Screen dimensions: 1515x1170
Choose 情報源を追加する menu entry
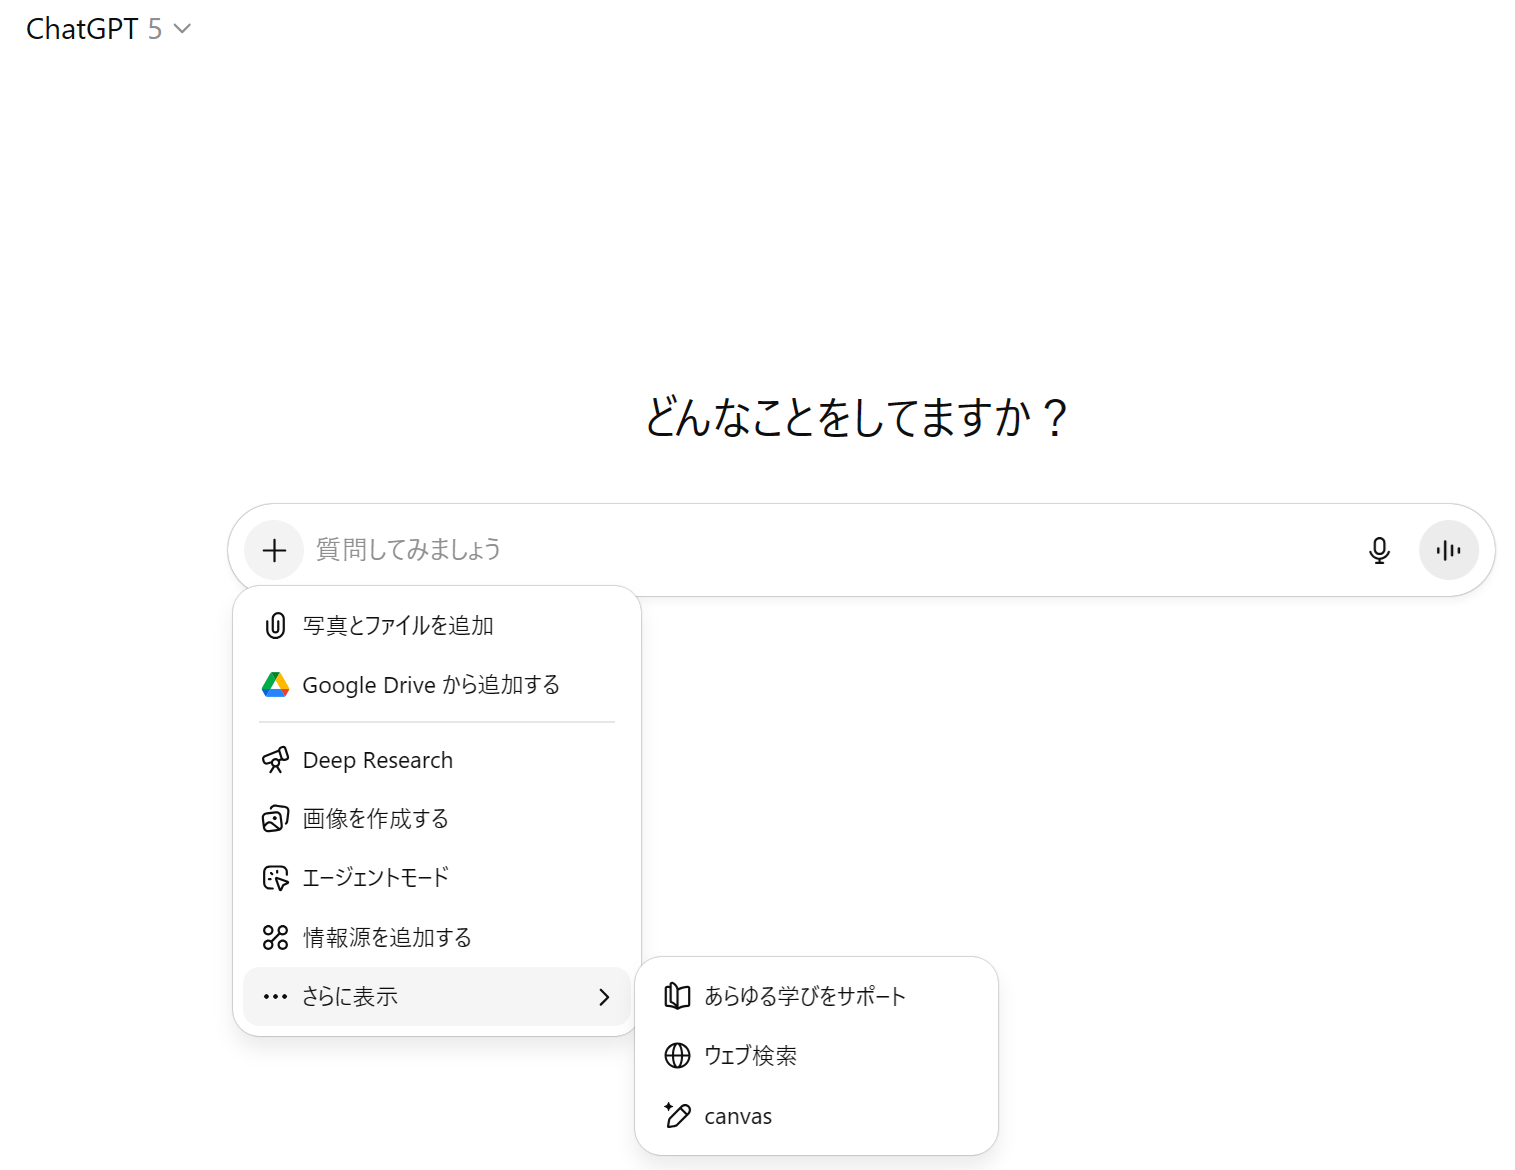[387, 938]
